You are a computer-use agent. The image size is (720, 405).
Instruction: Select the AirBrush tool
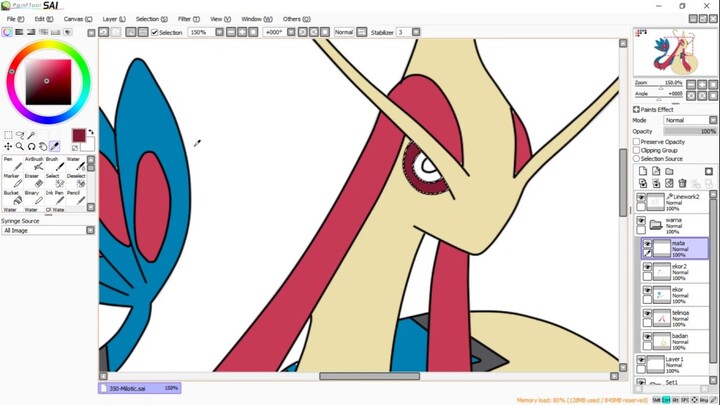[34, 163]
